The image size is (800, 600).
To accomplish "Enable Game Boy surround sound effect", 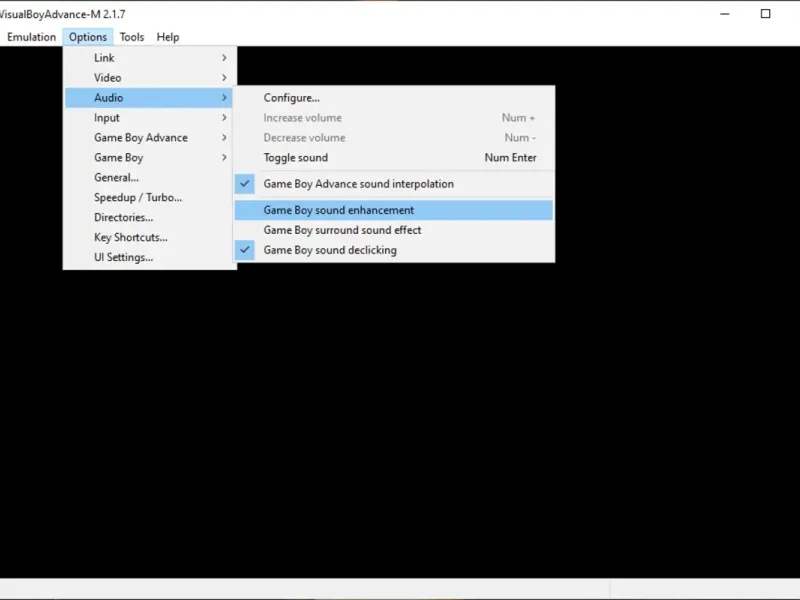I will click(393, 230).
